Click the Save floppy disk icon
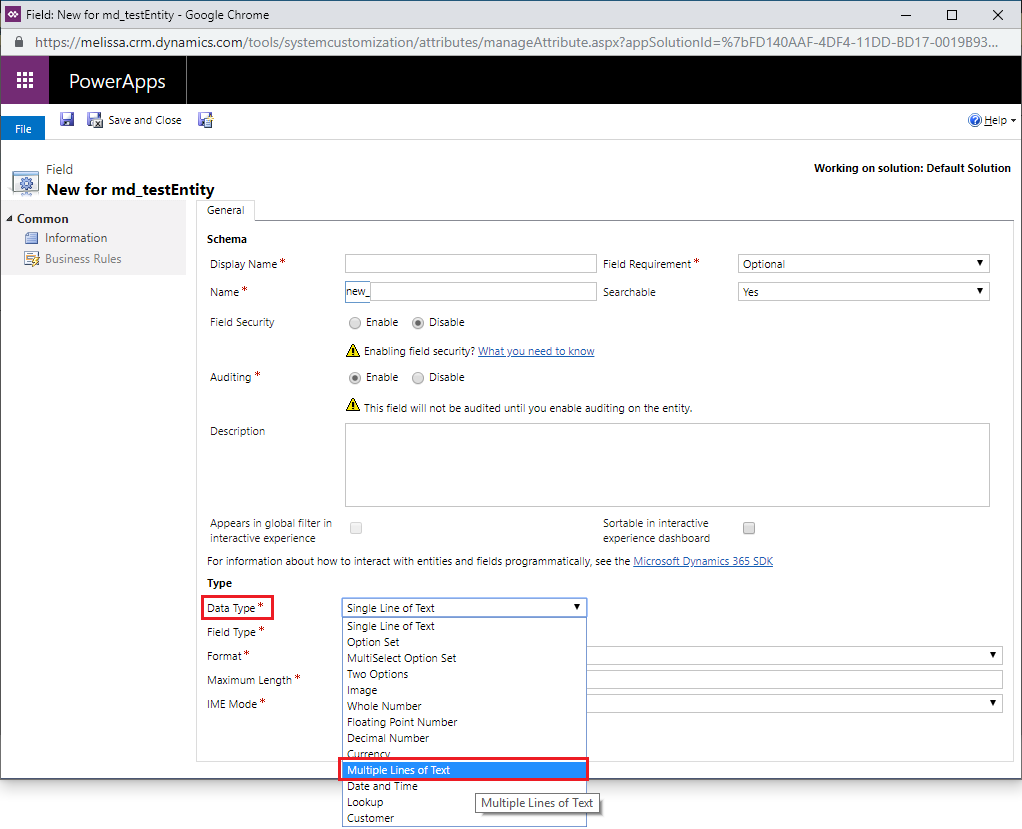Image resolution: width=1022 pixels, height=829 pixels. coord(67,120)
